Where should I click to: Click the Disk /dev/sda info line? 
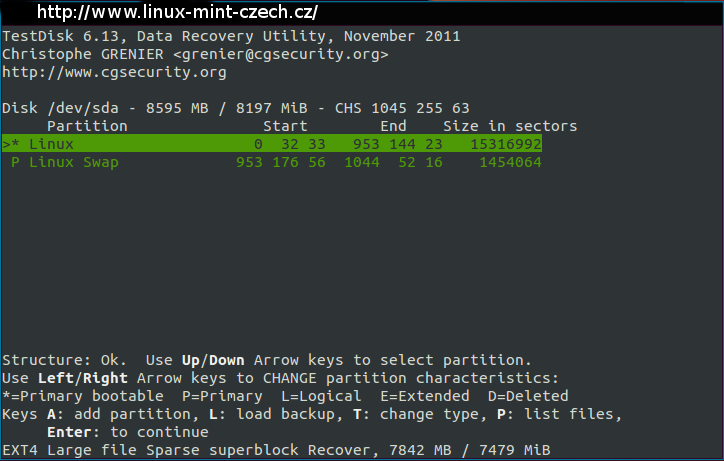(235, 108)
